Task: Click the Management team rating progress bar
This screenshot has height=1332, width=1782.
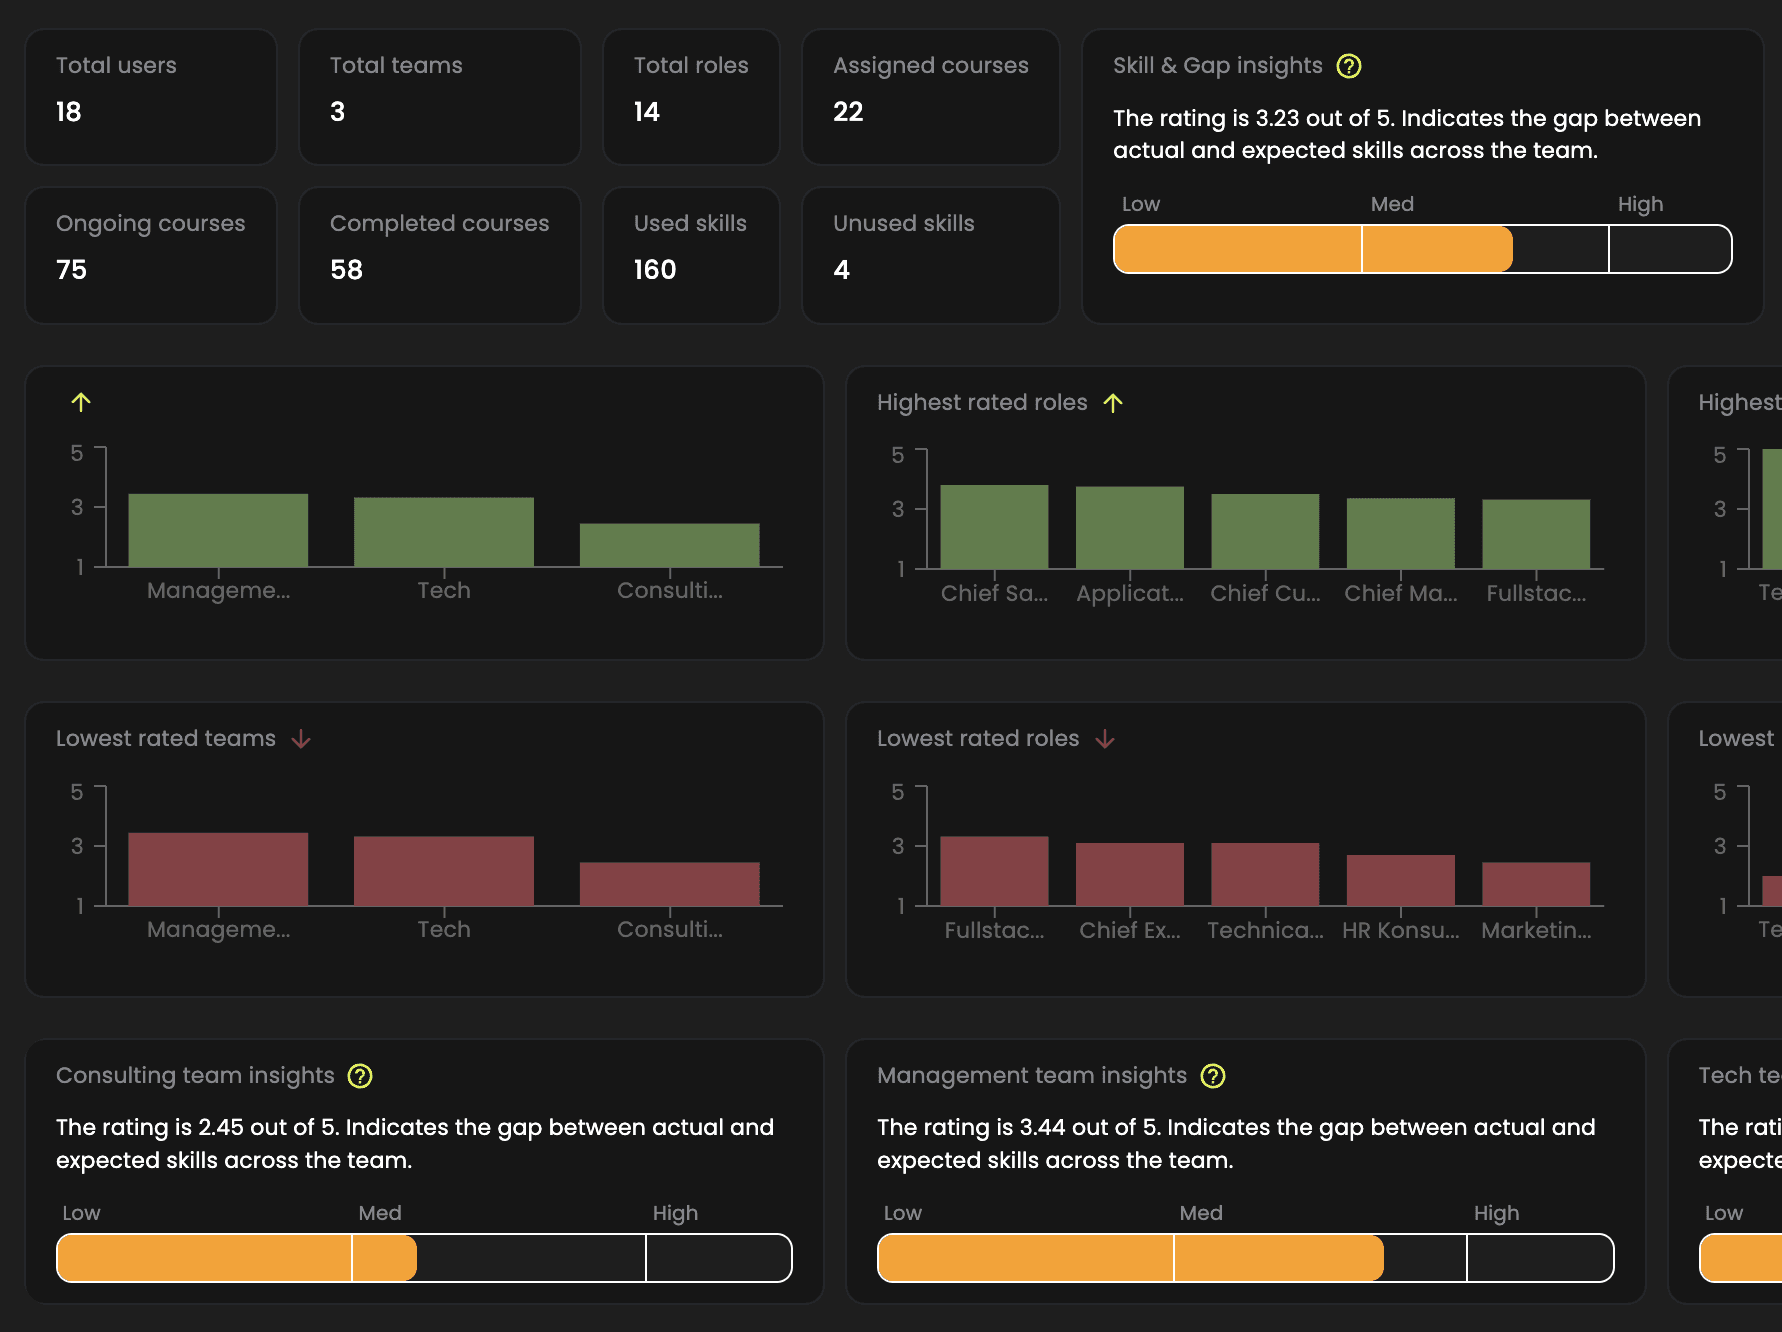Action: point(1246,1258)
